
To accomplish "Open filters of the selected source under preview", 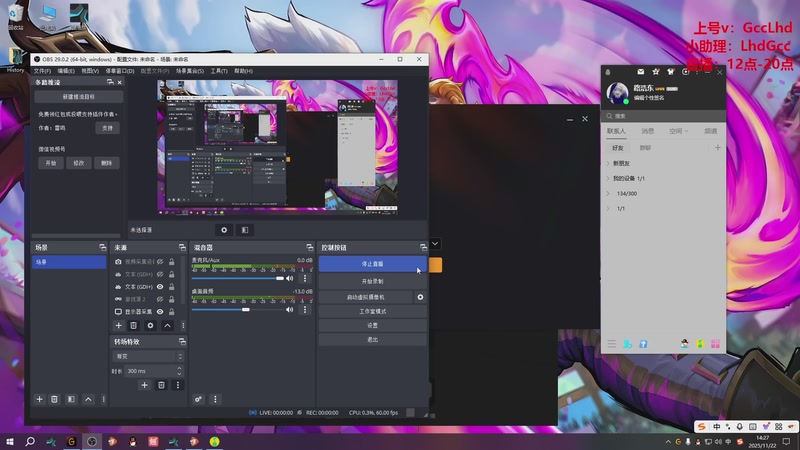I will tap(245, 230).
